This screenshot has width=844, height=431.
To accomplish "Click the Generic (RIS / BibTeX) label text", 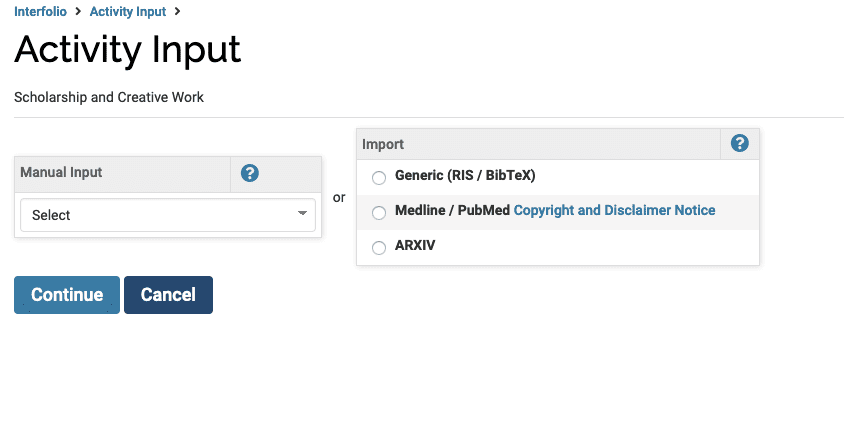I will 465,175.
